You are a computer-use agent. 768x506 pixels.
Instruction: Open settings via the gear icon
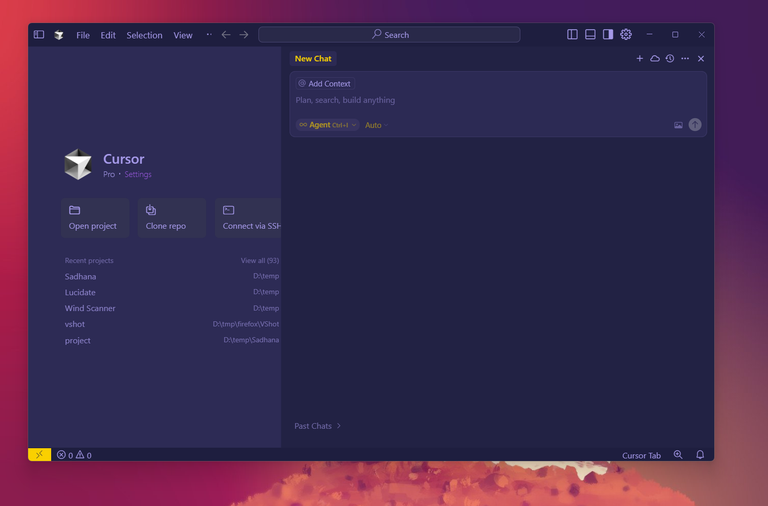click(626, 34)
